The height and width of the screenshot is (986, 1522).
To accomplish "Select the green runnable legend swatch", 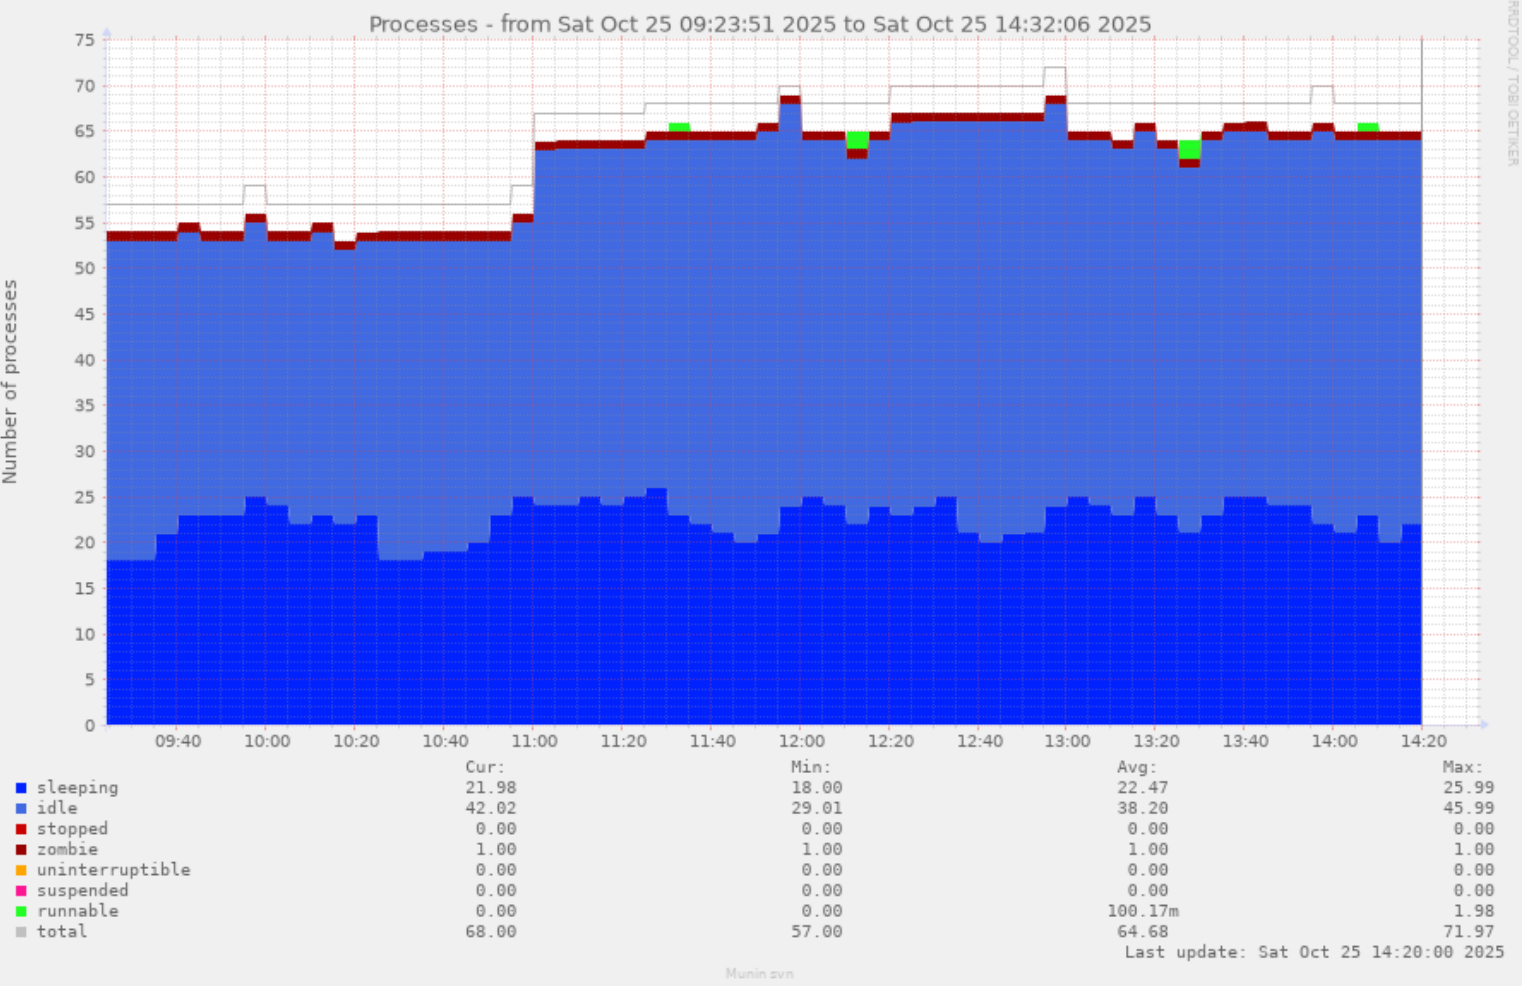I will click(21, 911).
